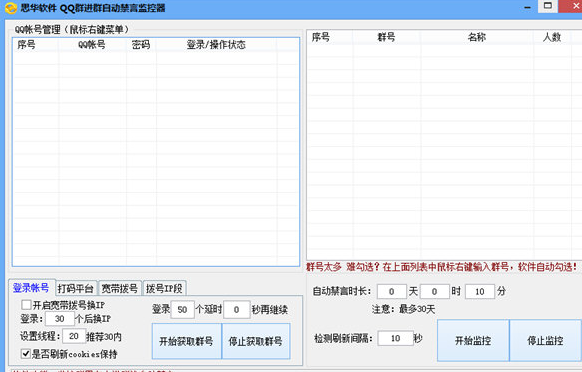
Task: Click the 群号 column header
Action: 386,37
